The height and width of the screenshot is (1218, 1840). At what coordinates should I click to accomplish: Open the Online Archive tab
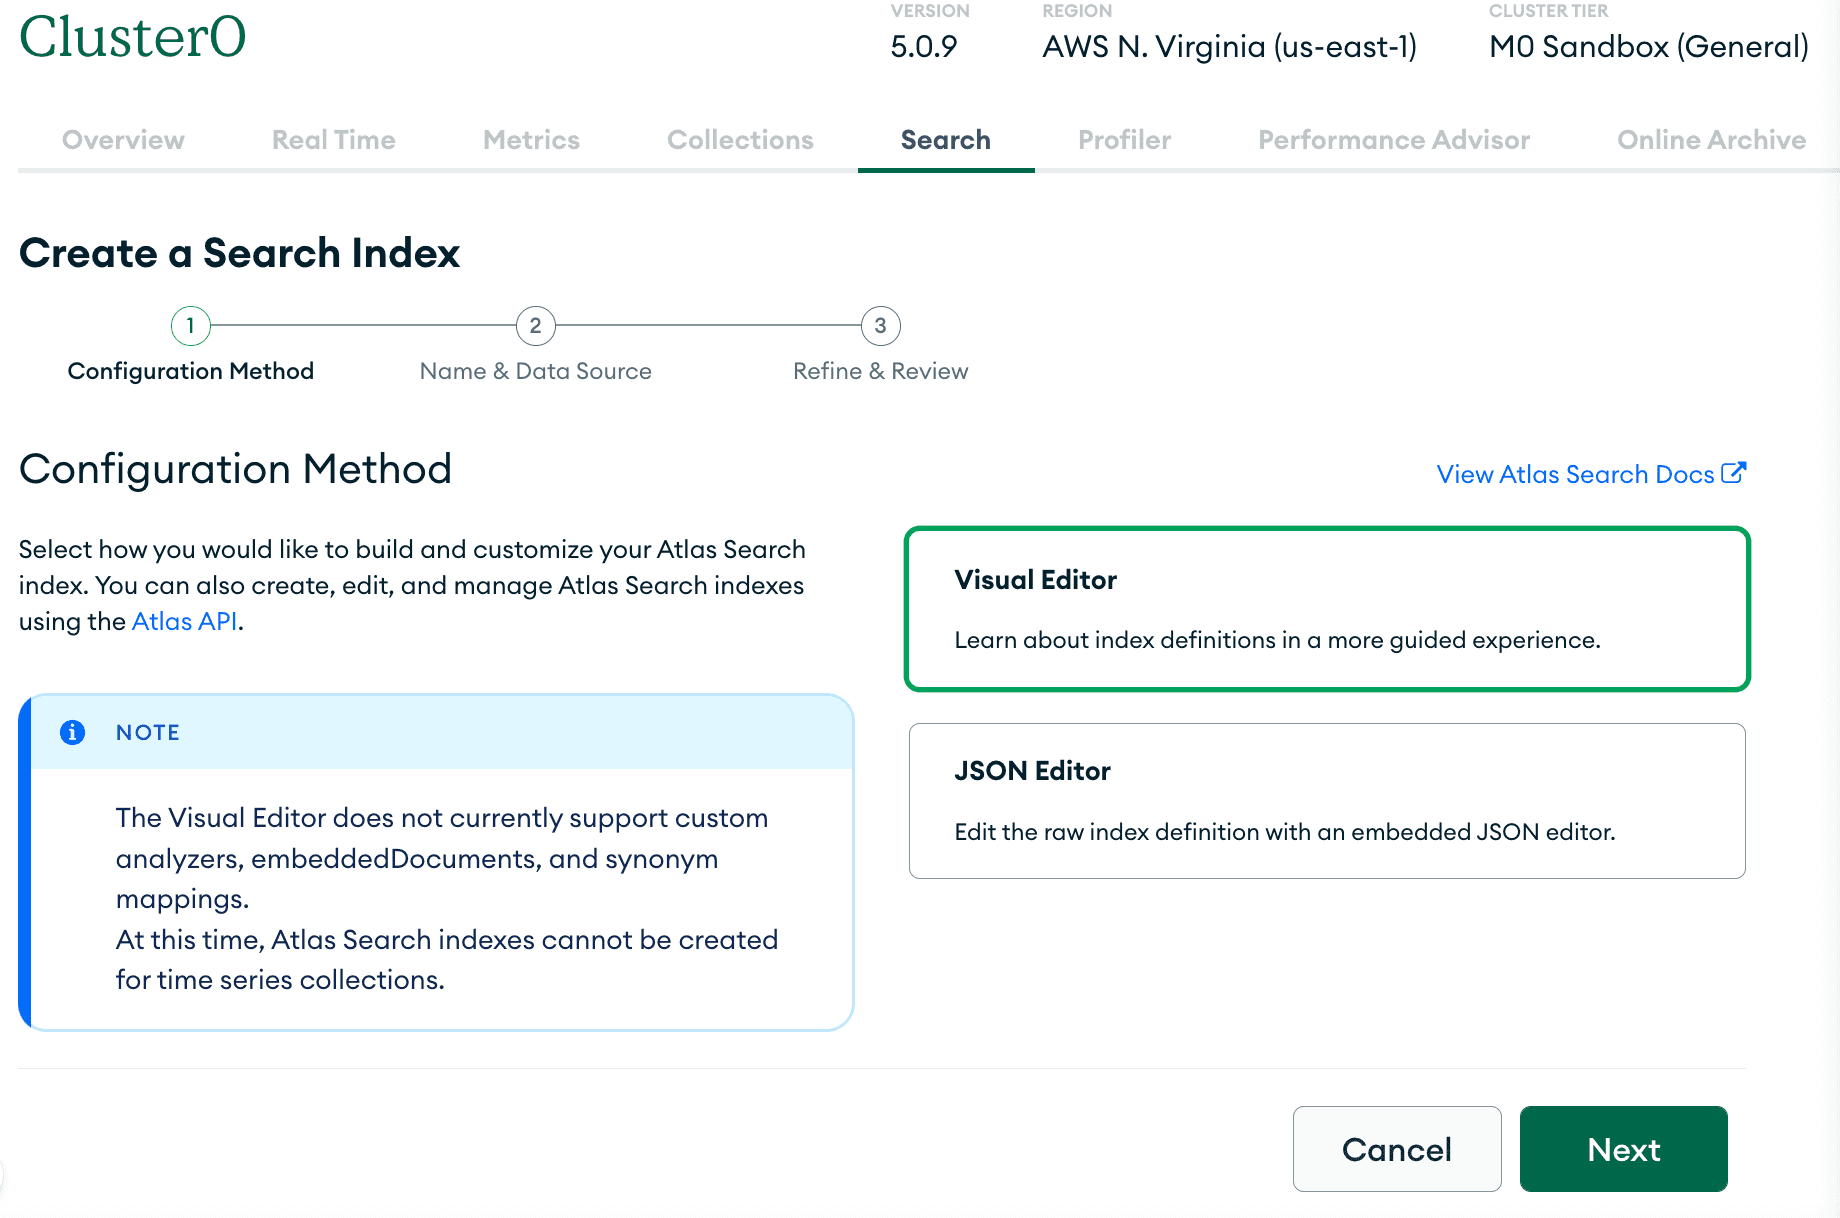tap(1711, 140)
